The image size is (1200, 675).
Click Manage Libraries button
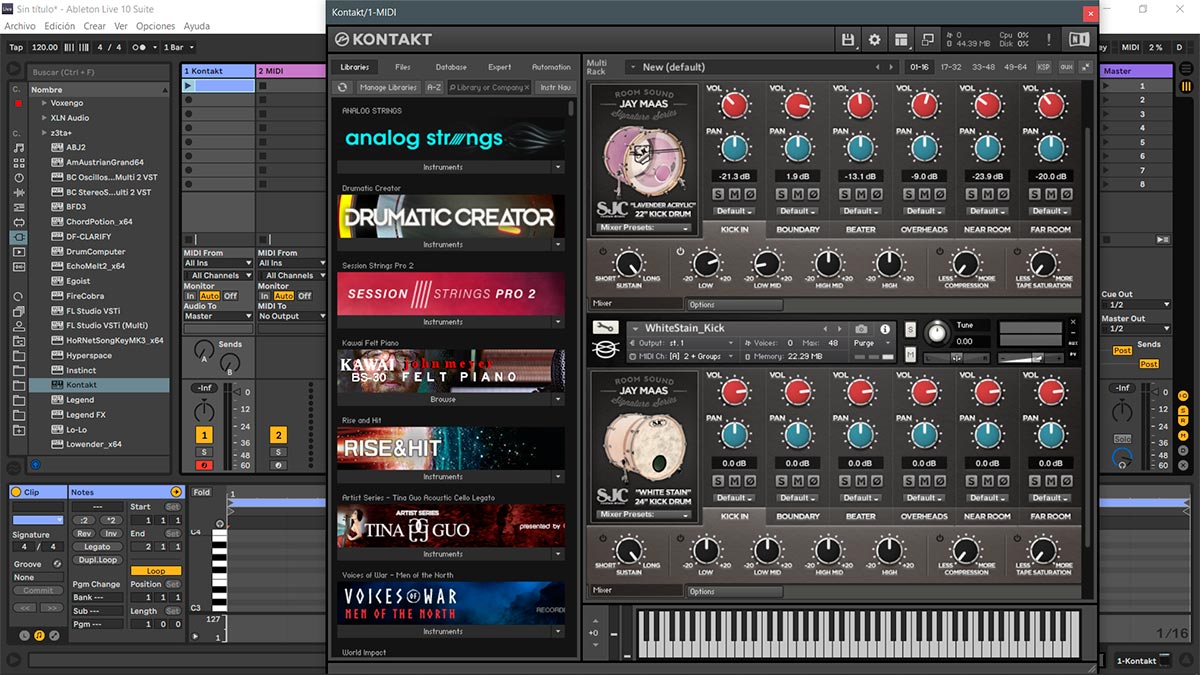(388, 87)
